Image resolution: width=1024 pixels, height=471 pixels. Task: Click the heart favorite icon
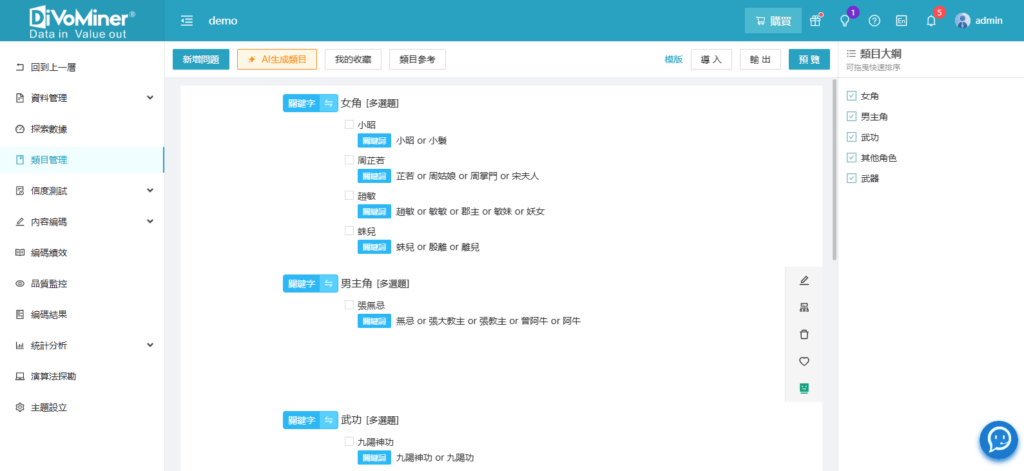click(804, 361)
